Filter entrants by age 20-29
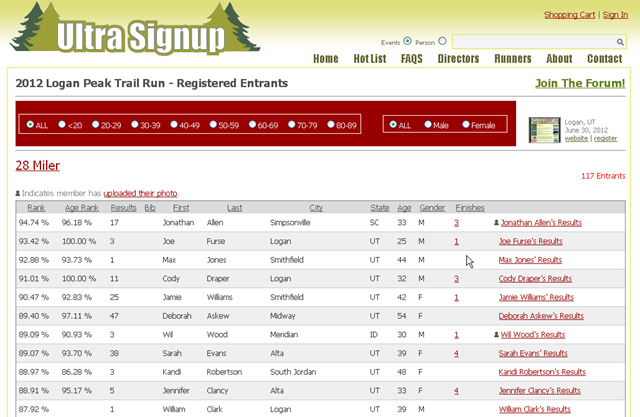This screenshot has width=640, height=417. [x=95, y=124]
